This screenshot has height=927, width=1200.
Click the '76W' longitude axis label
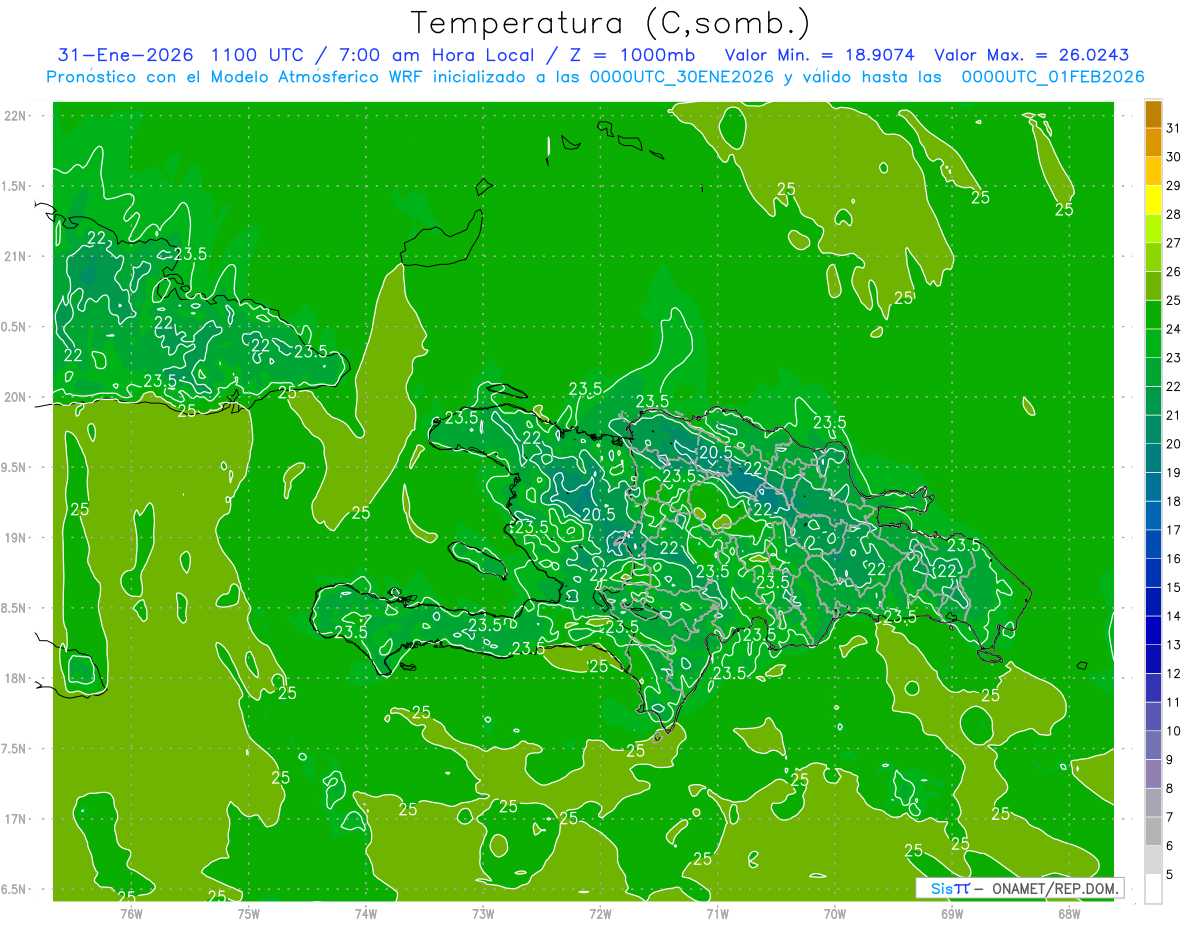(x=131, y=913)
